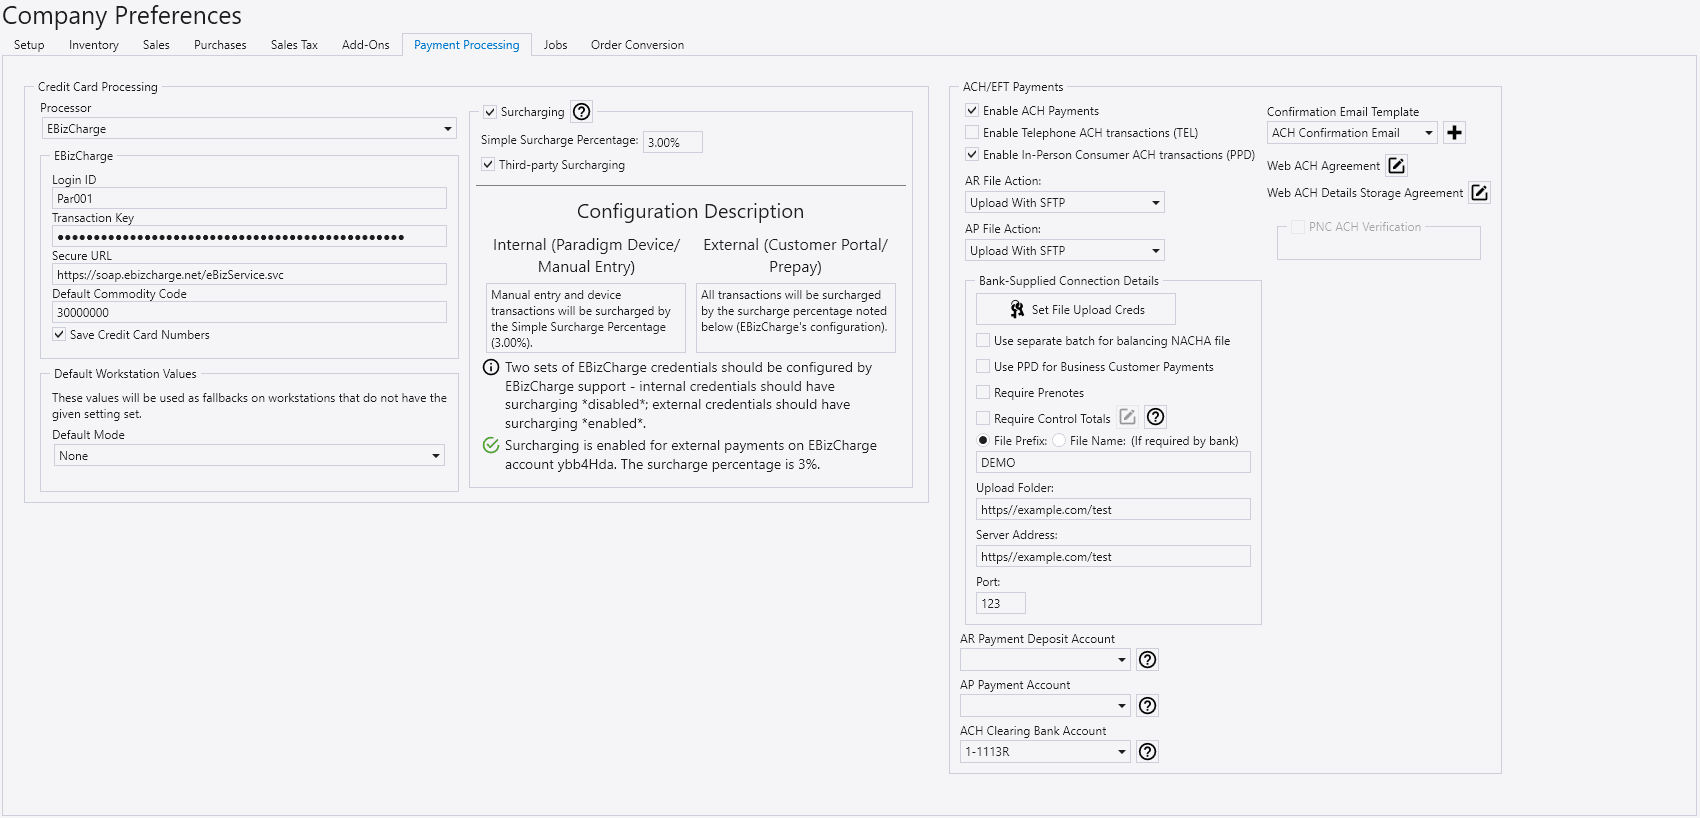
Task: Open help for AR Payment Deposit Account
Action: pyautogui.click(x=1148, y=660)
